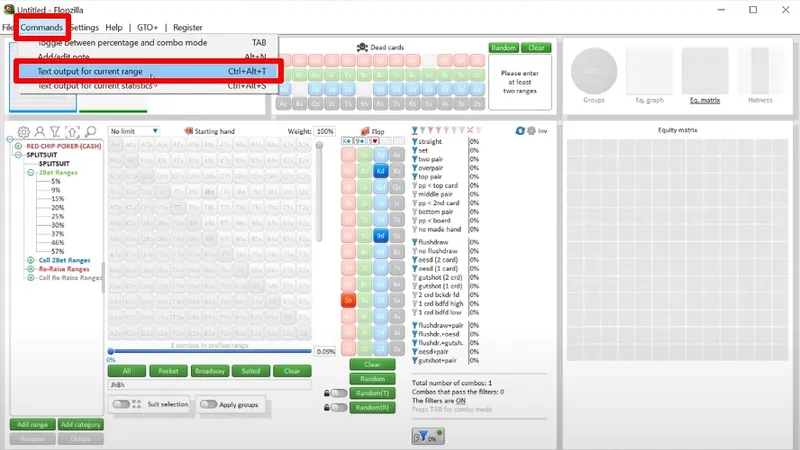
Task: Select the As card in the flop grid
Action: pos(397,155)
